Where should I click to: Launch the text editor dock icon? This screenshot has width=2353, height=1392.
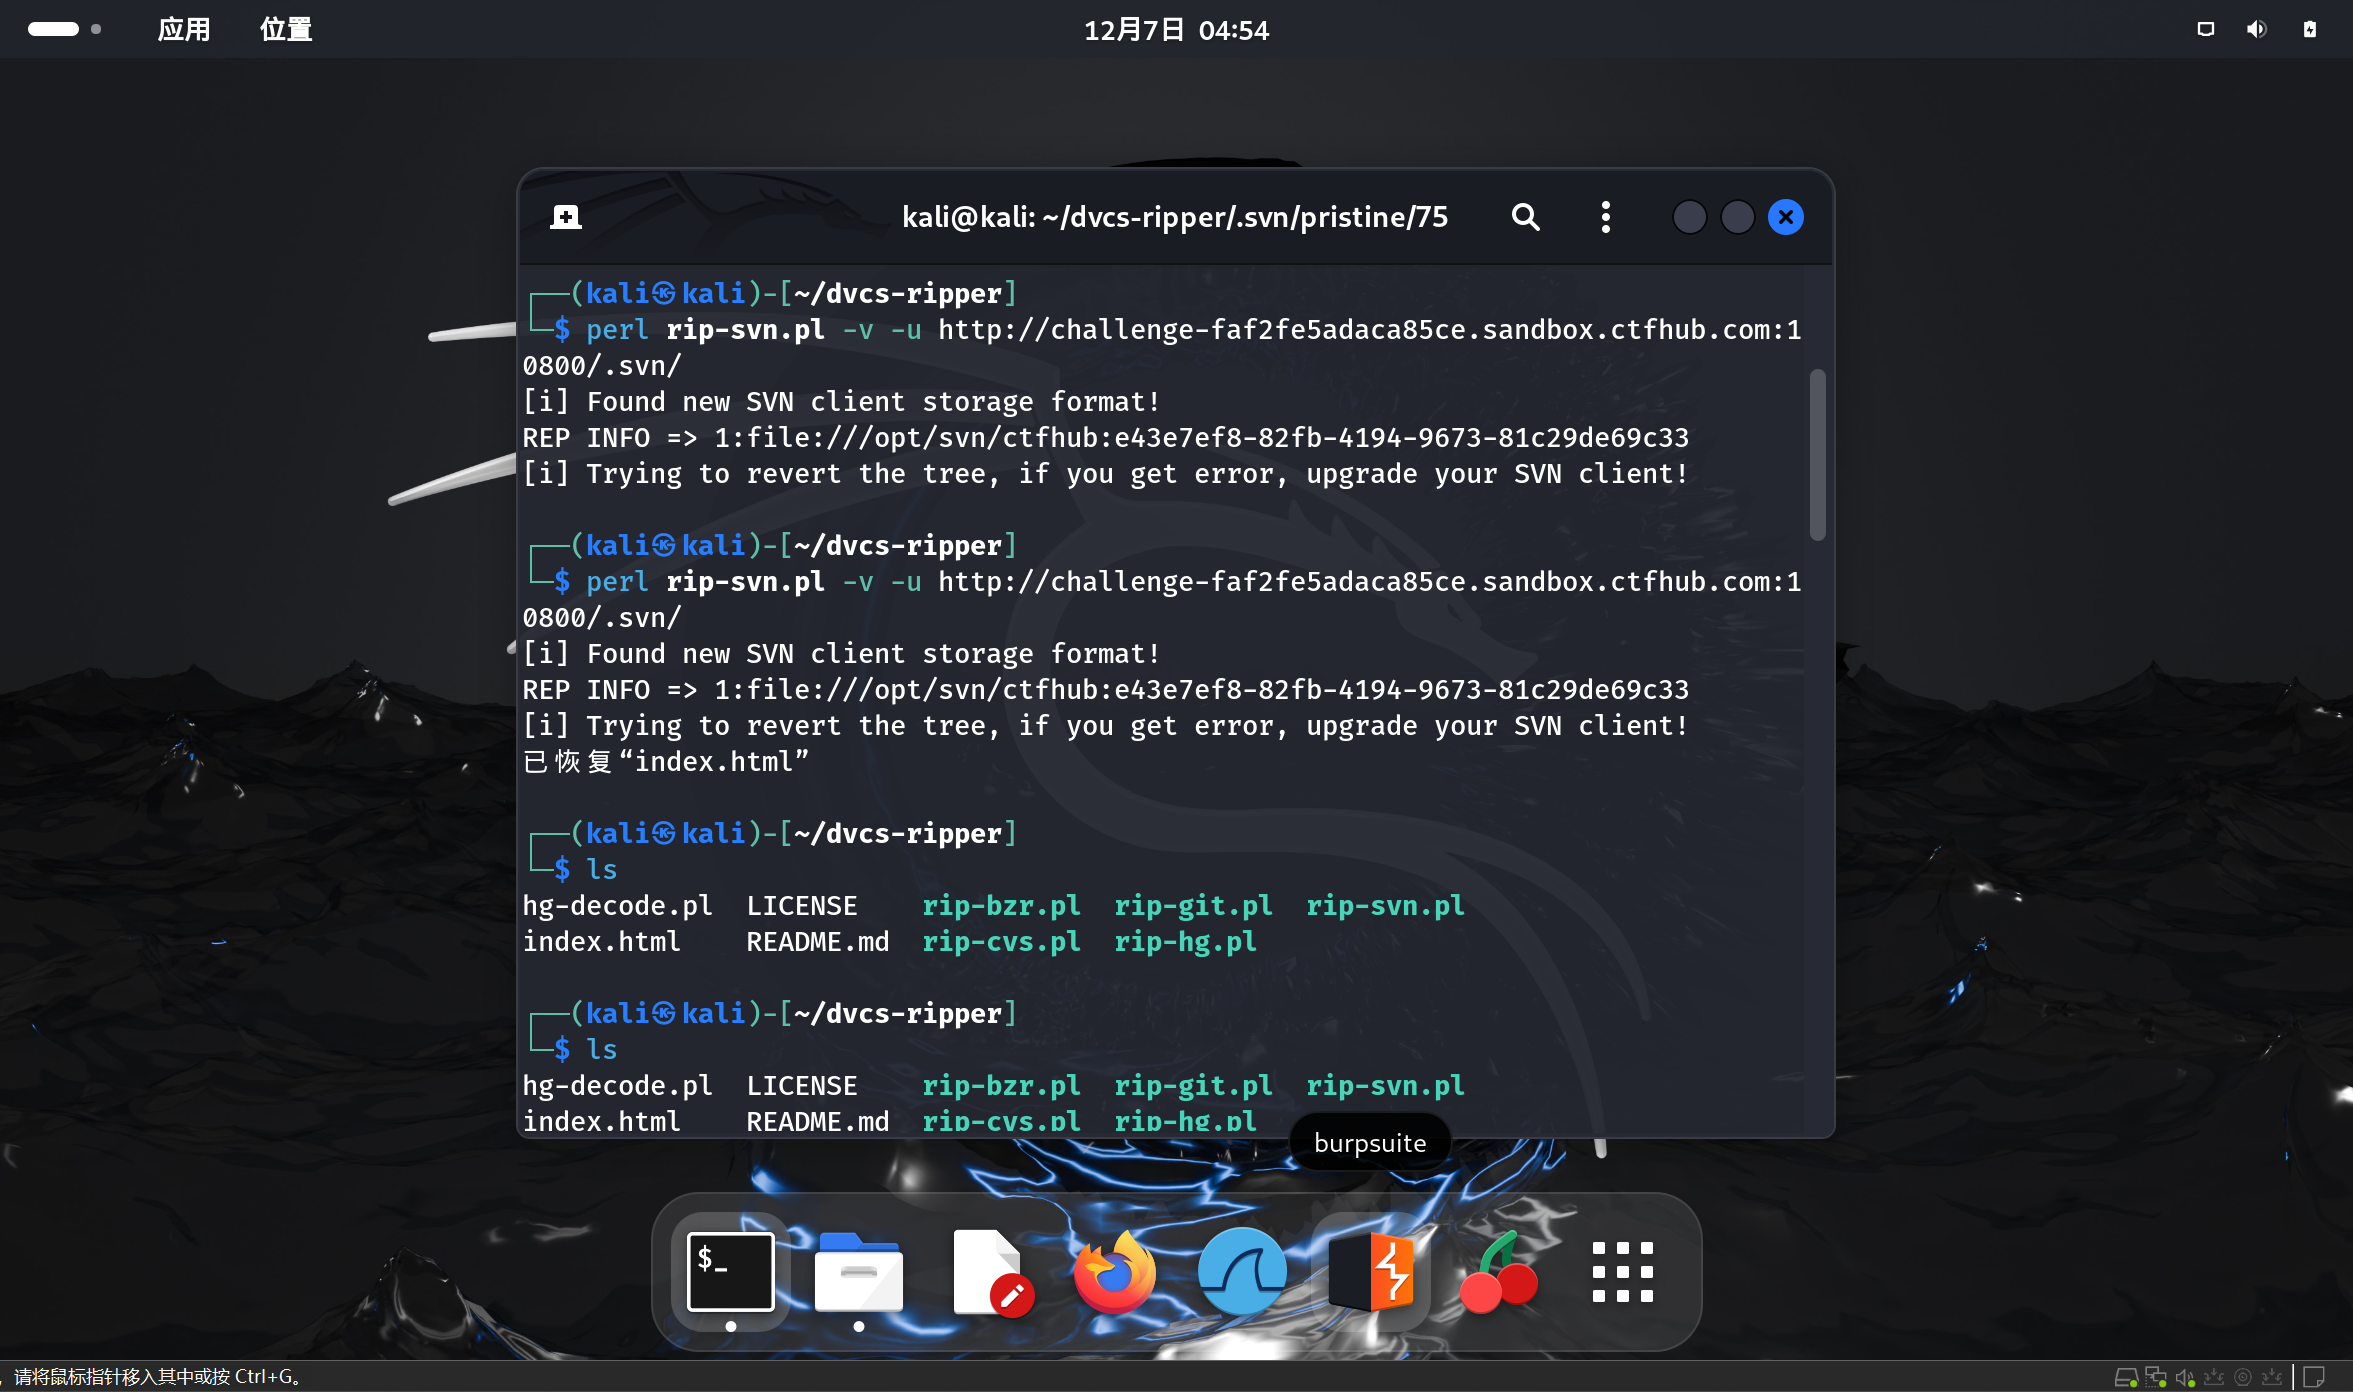pyautogui.click(x=989, y=1272)
